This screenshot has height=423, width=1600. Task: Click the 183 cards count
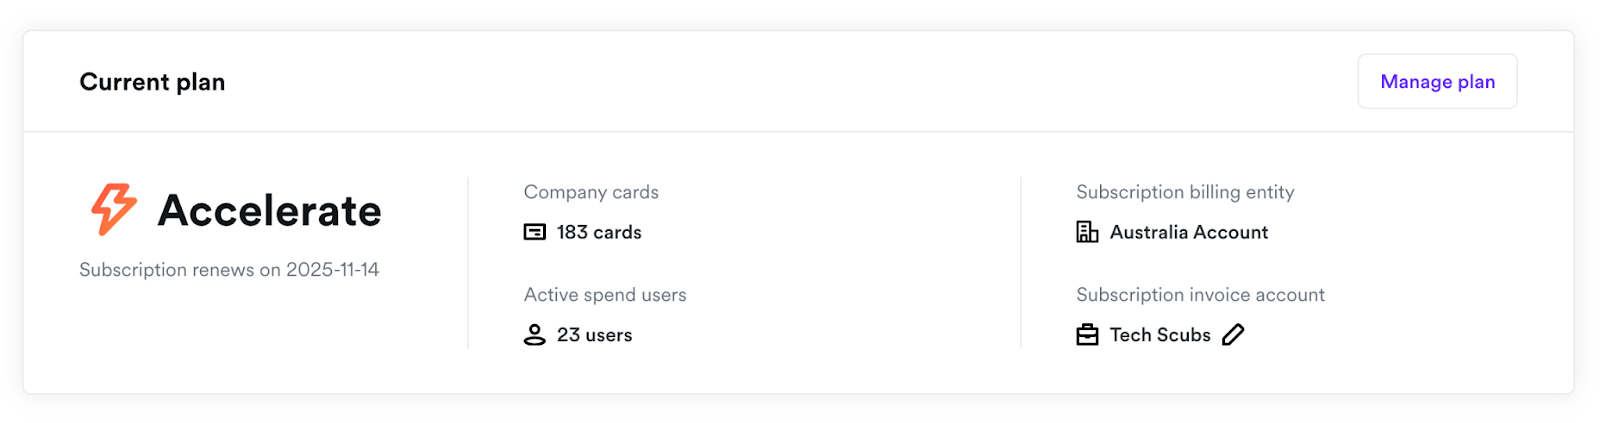(599, 232)
